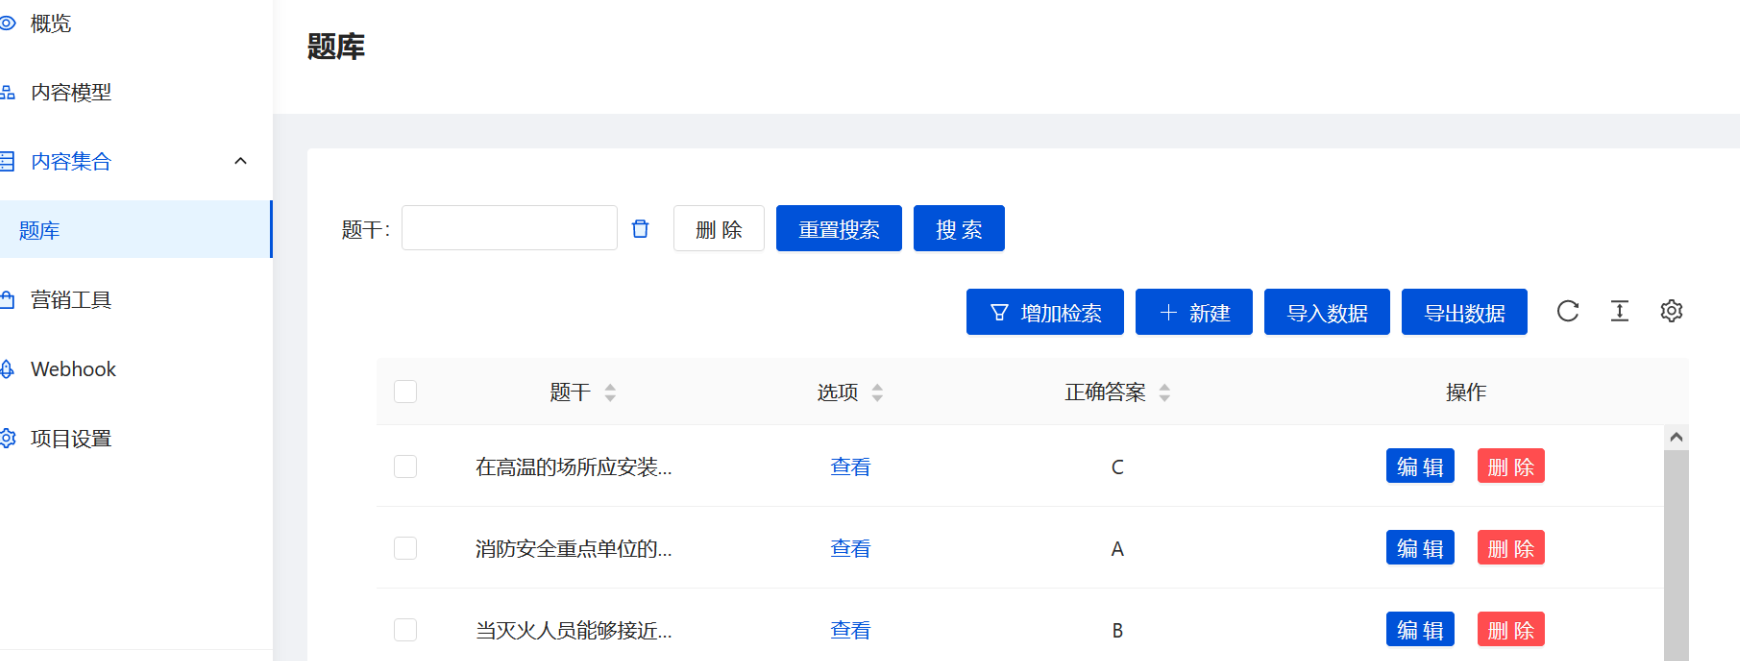Click the 导入数据 button
The height and width of the screenshot is (661, 1740).
[1327, 312]
